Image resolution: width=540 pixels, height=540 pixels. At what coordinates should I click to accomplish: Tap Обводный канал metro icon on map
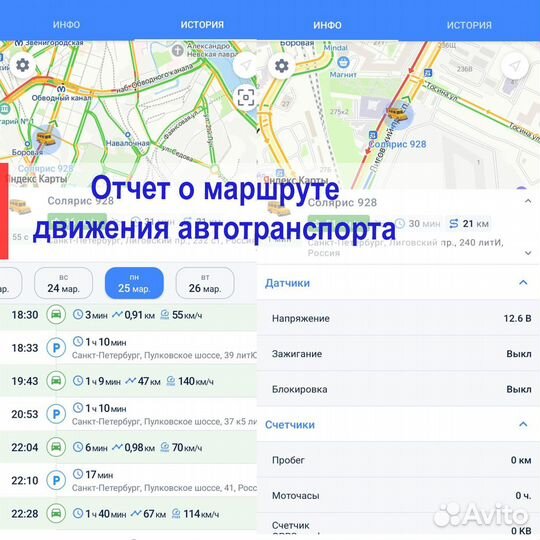point(61,89)
